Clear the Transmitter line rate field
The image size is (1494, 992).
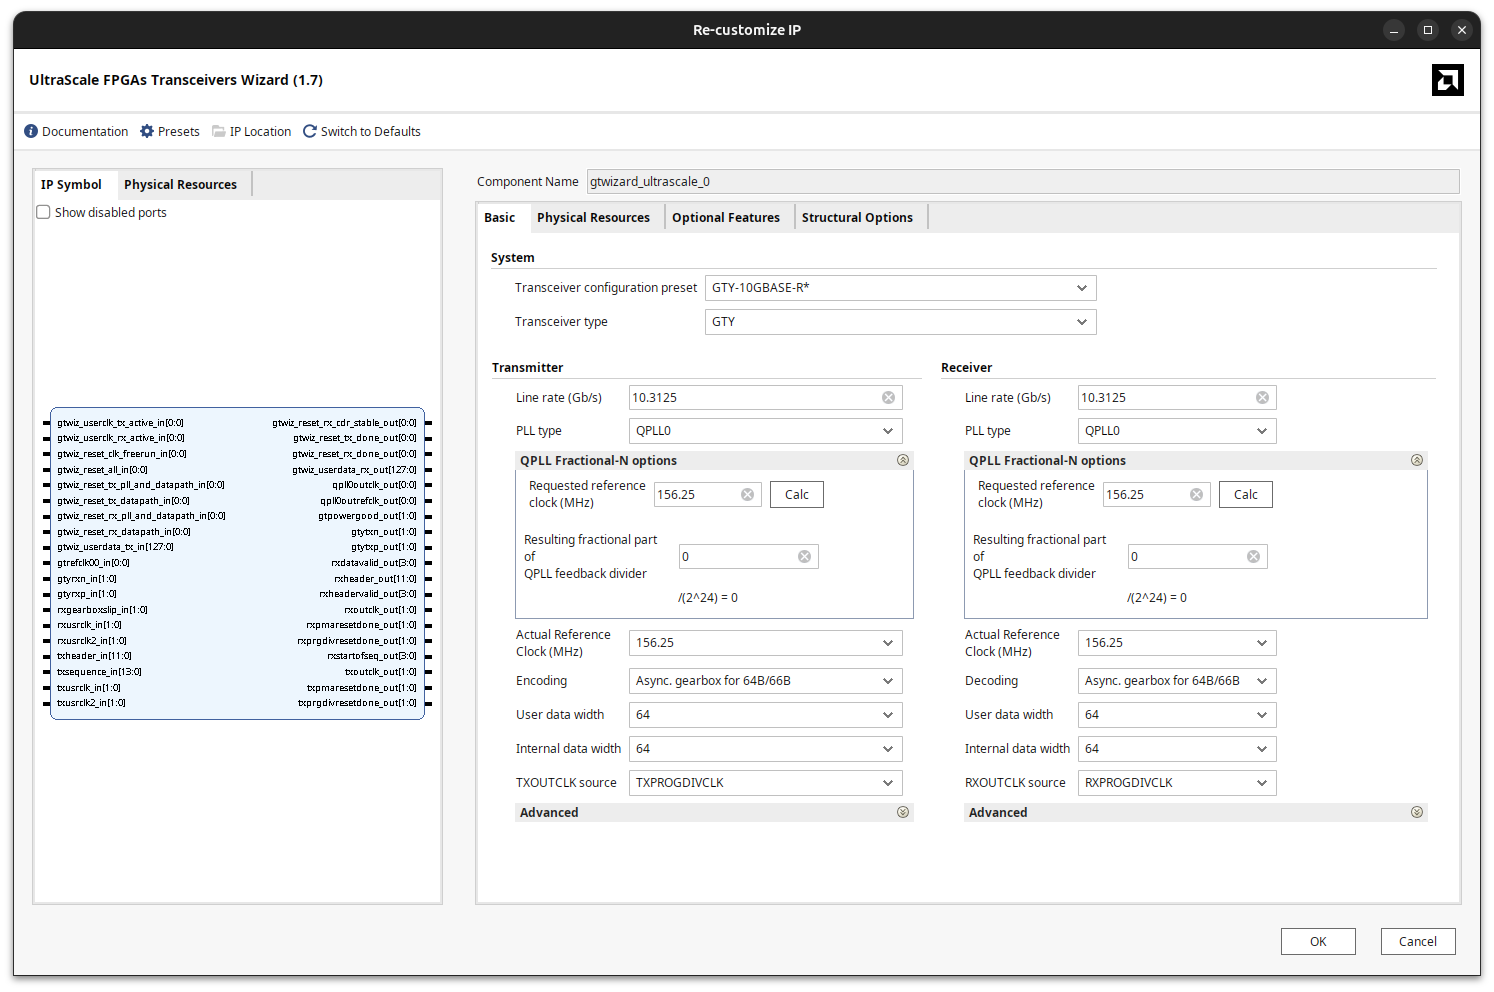888,397
